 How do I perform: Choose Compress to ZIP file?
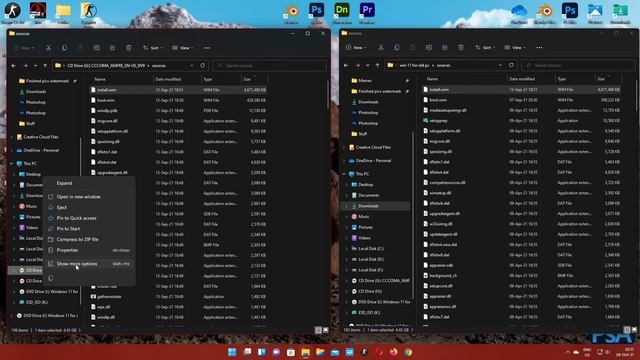(89, 240)
